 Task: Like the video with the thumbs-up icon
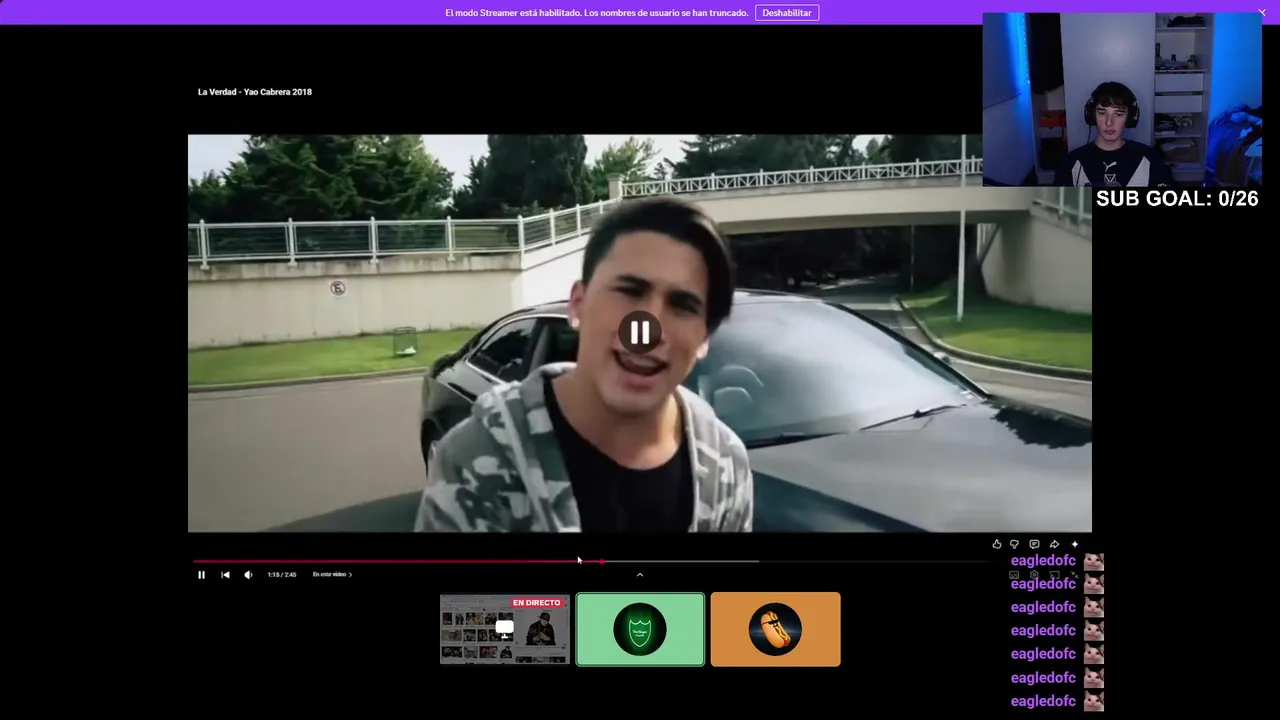(x=996, y=544)
